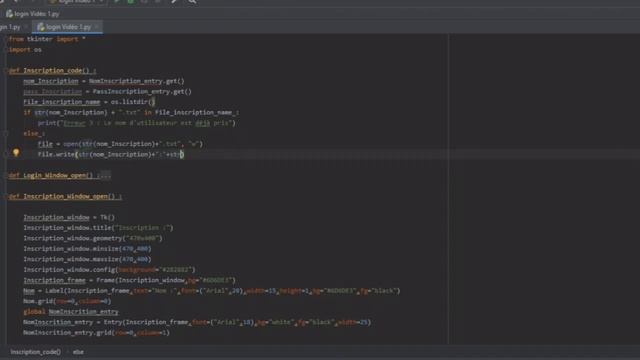Screen dimensions: 640x360
Task: Click the green debug bug icon in toolbar
Action: coord(131,2)
